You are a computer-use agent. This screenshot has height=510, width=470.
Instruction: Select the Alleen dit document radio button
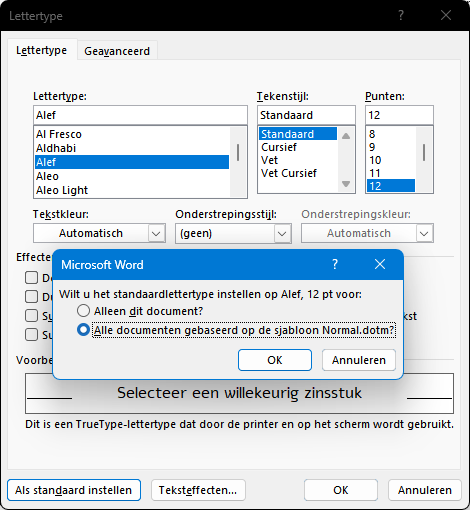pos(83,311)
